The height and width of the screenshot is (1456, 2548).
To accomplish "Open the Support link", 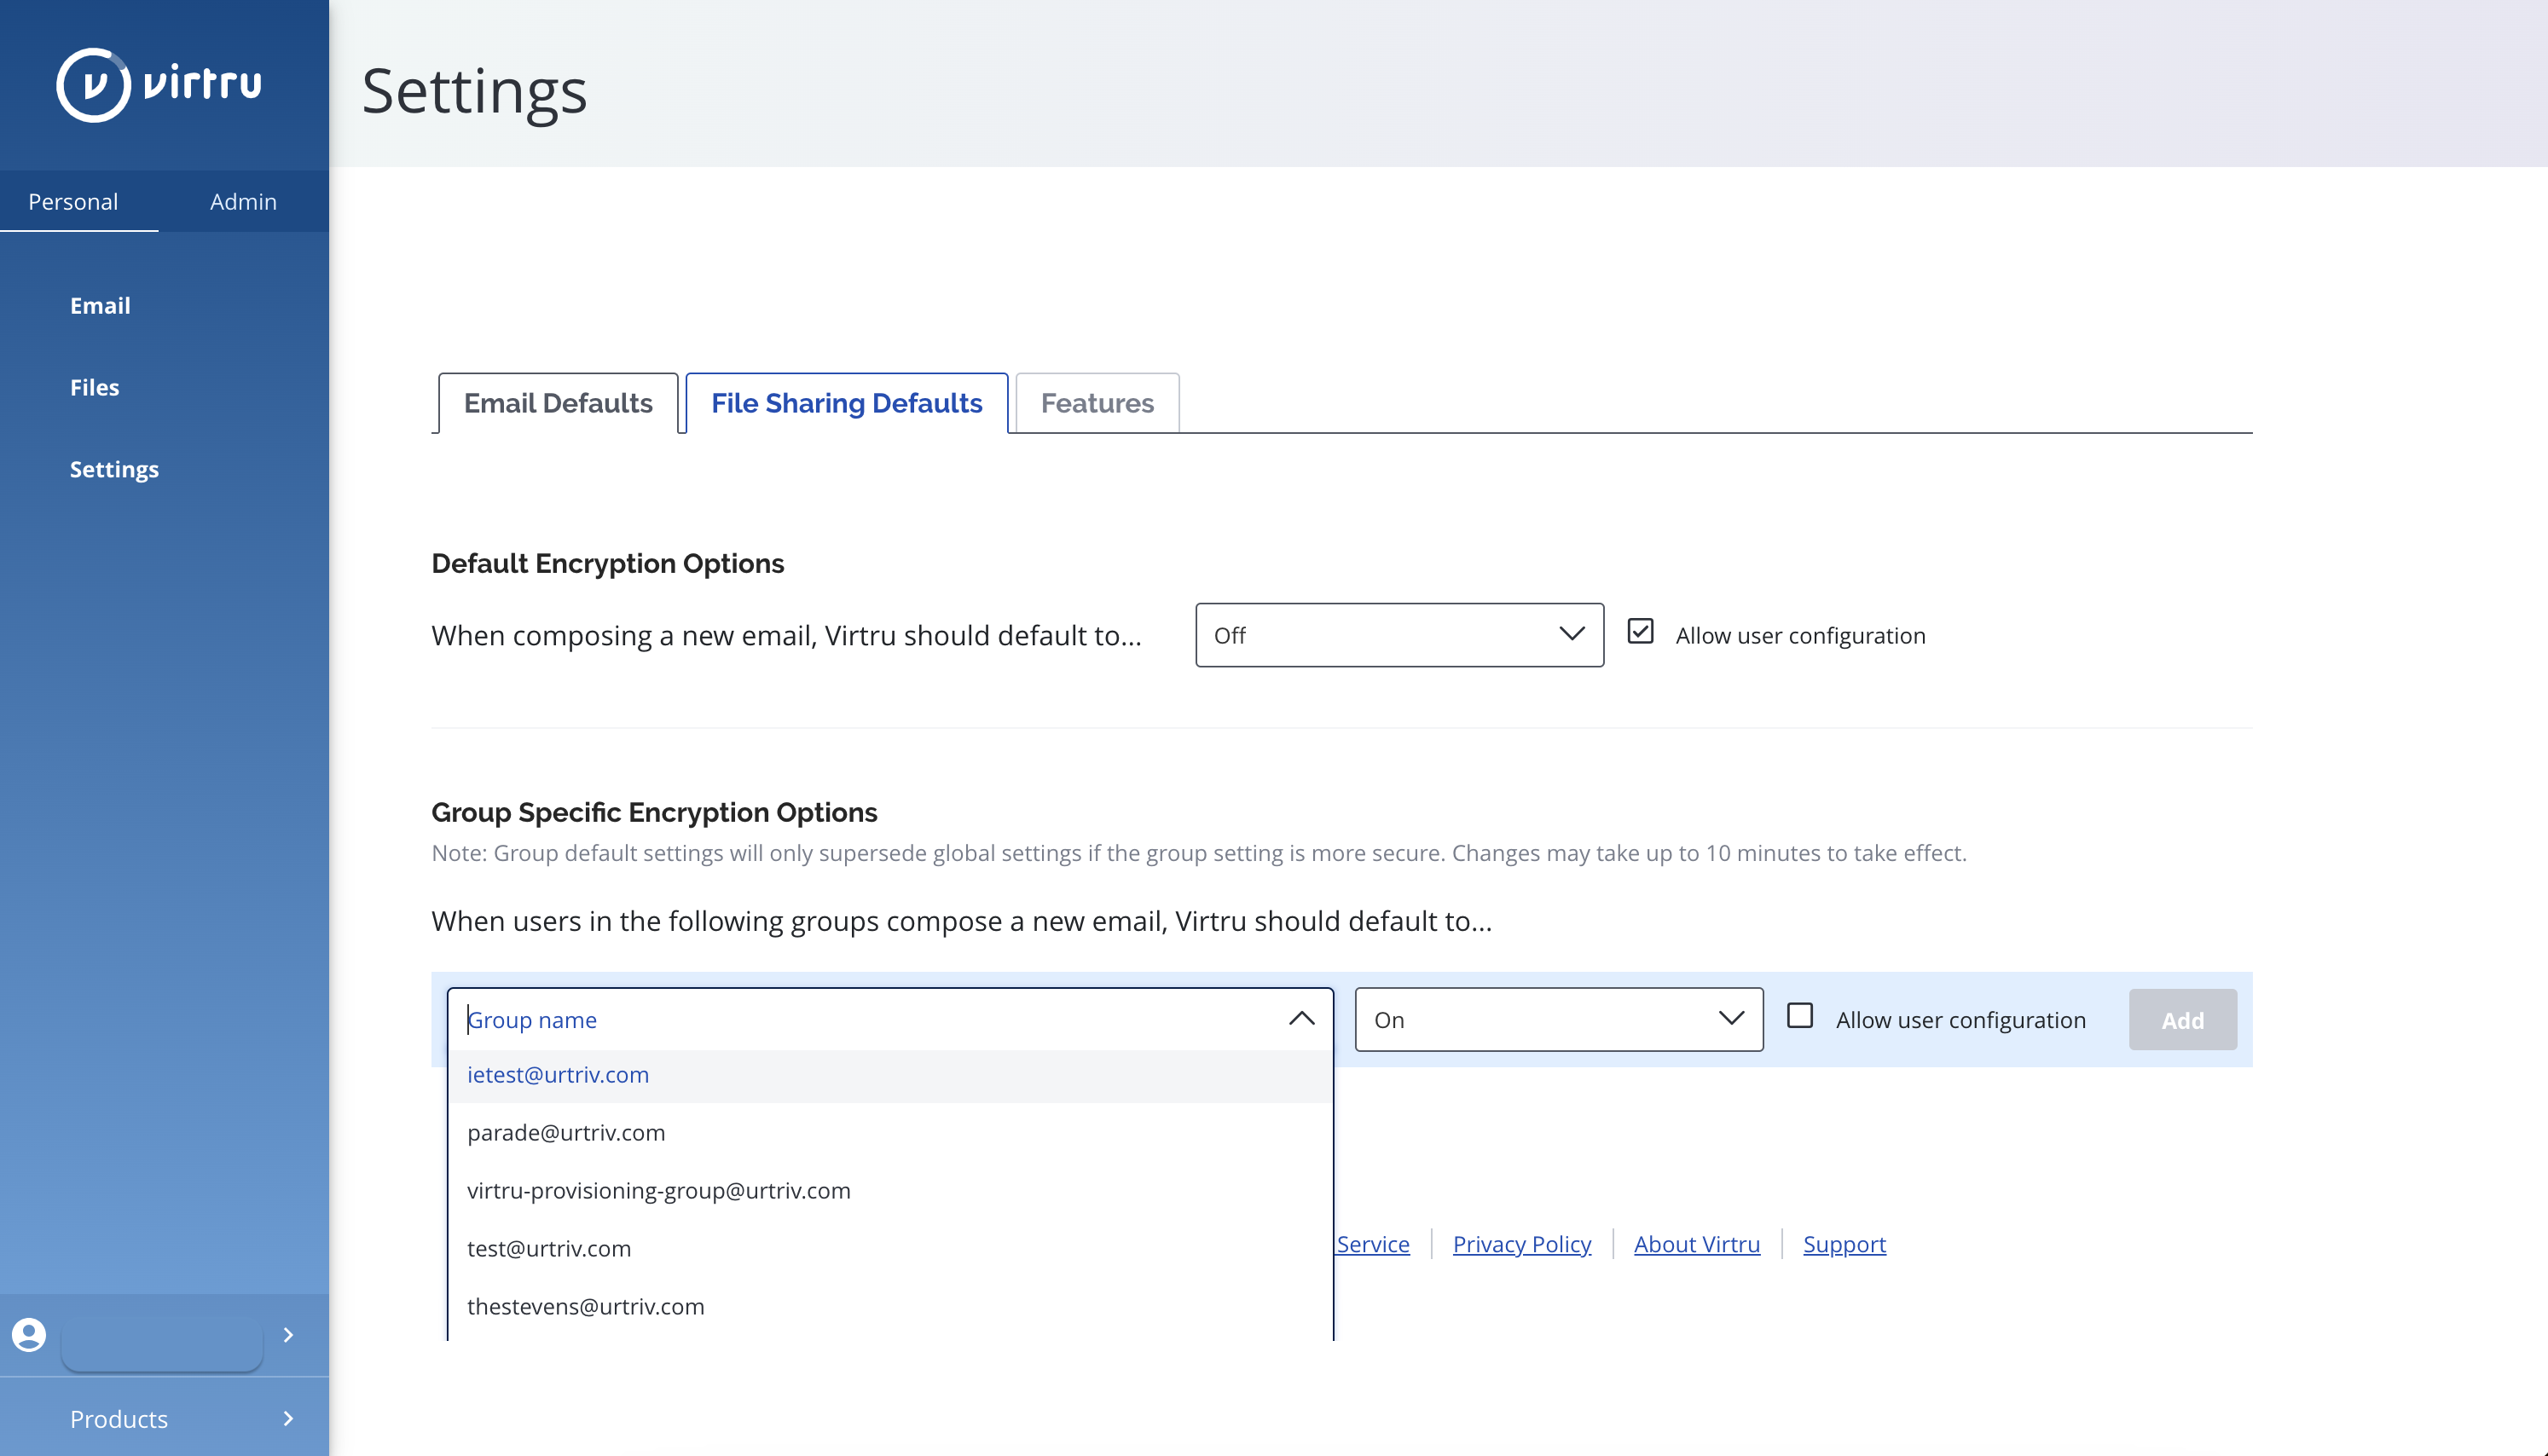I will pyautogui.click(x=1844, y=1244).
